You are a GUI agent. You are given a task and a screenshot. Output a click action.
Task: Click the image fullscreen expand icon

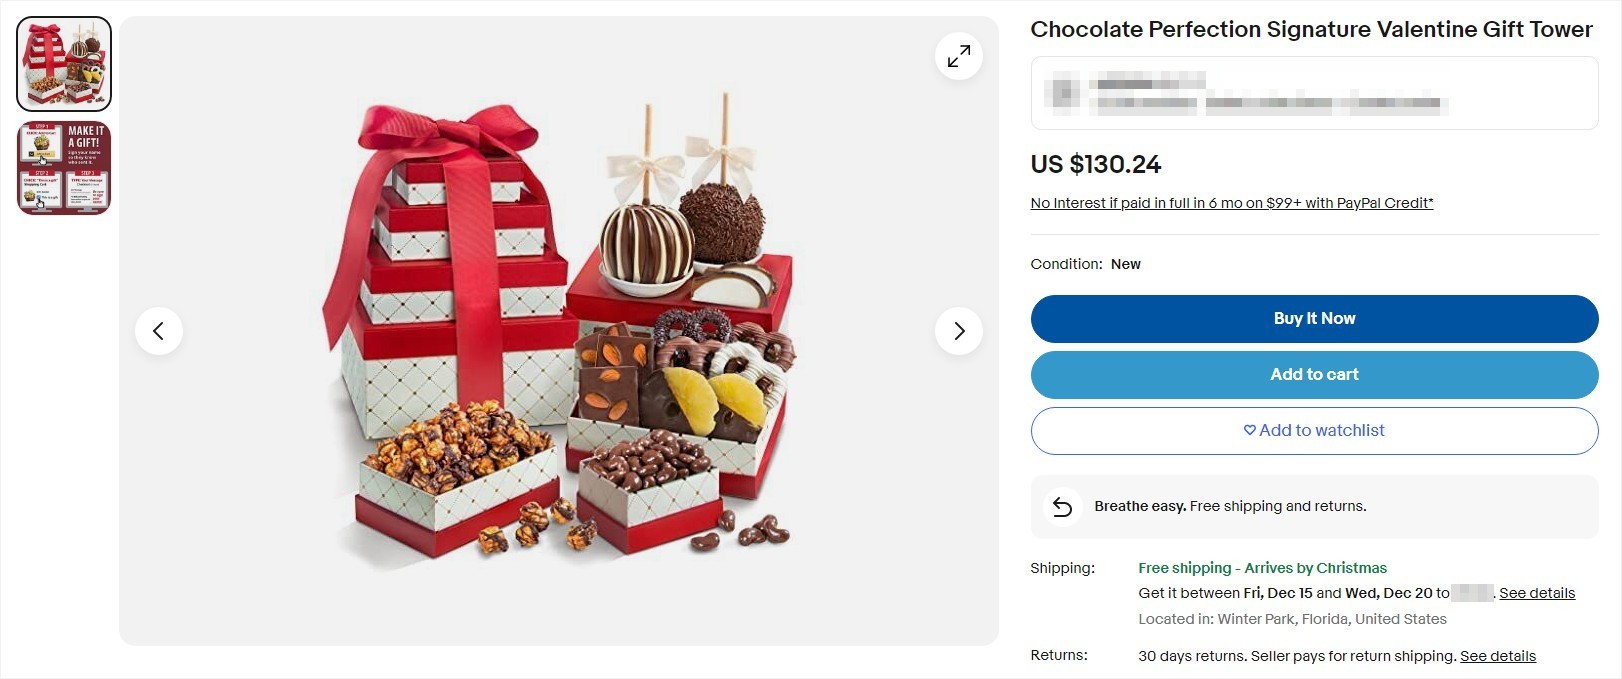click(x=958, y=56)
